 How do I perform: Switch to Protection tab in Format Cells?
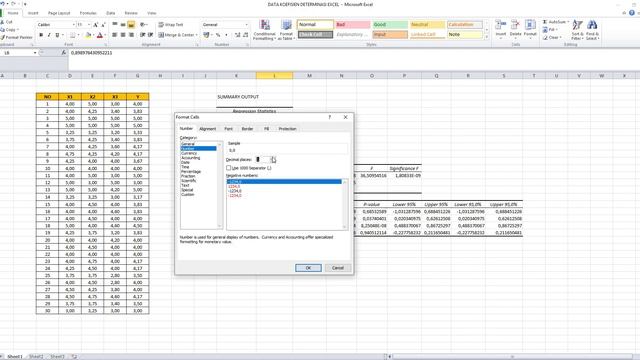point(287,129)
